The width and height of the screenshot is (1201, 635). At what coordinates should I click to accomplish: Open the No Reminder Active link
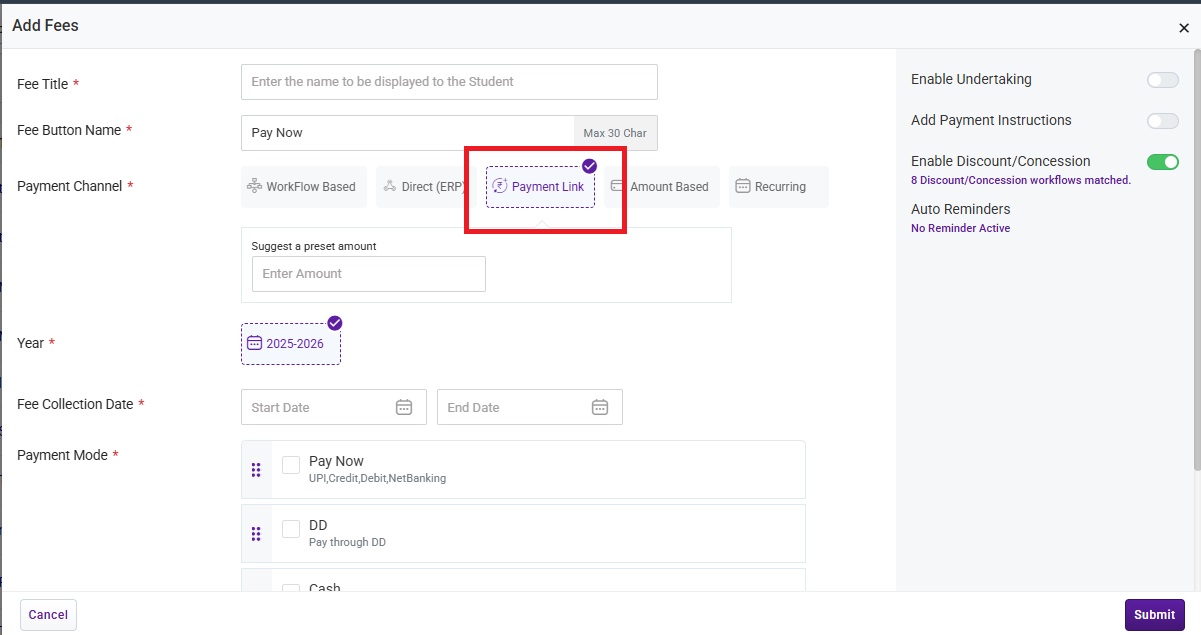(x=960, y=228)
